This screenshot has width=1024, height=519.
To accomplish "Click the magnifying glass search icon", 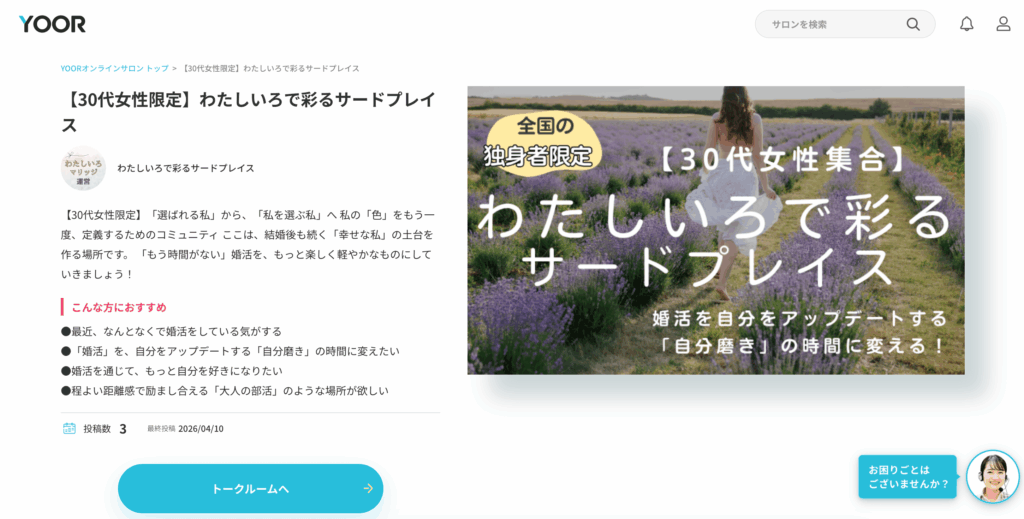I will [x=913, y=24].
